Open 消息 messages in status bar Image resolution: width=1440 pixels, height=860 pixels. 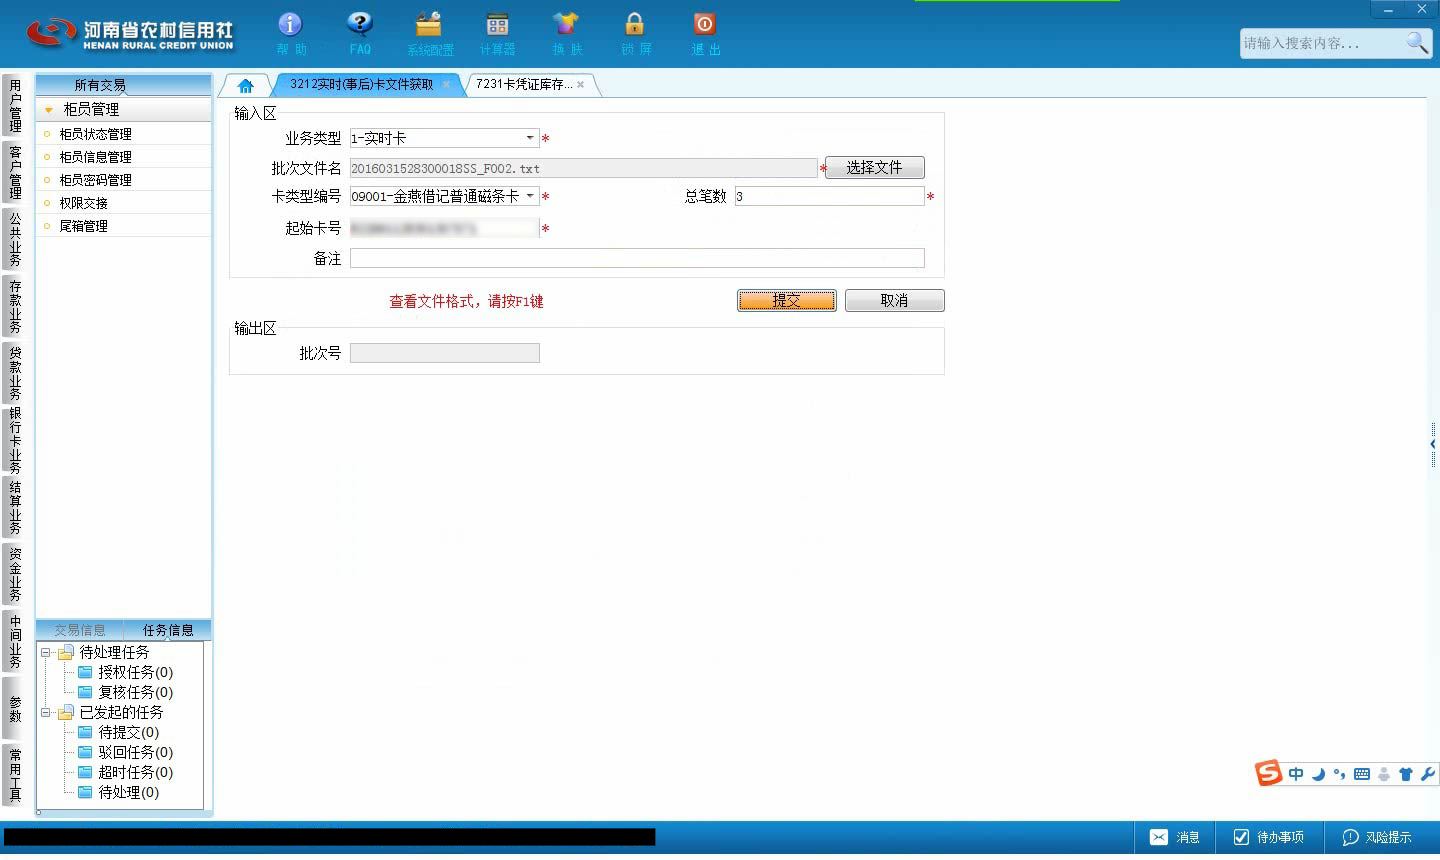tap(1176, 837)
